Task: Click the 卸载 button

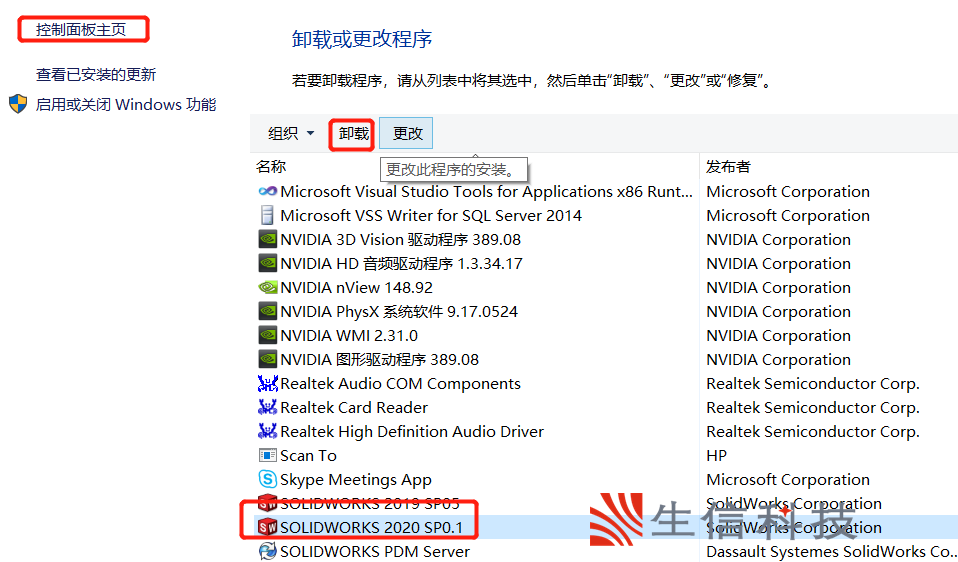Action: coord(354,133)
